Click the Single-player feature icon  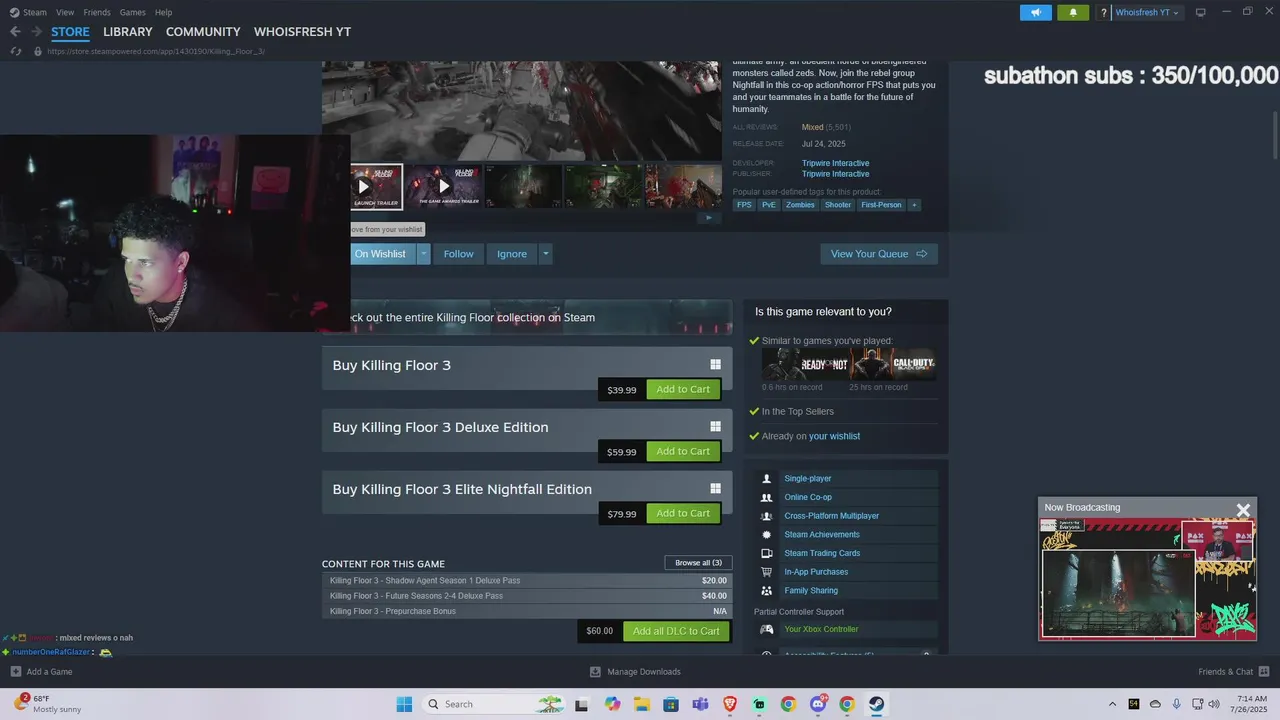pos(766,479)
